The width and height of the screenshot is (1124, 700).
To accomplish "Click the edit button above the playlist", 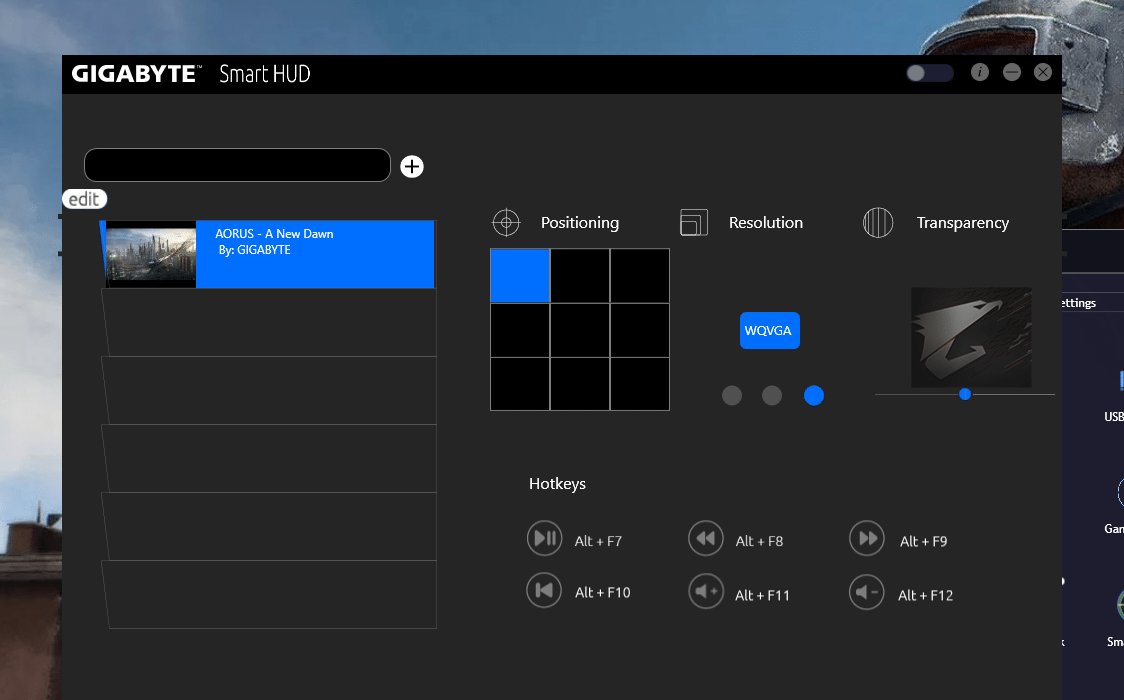I will coord(85,199).
